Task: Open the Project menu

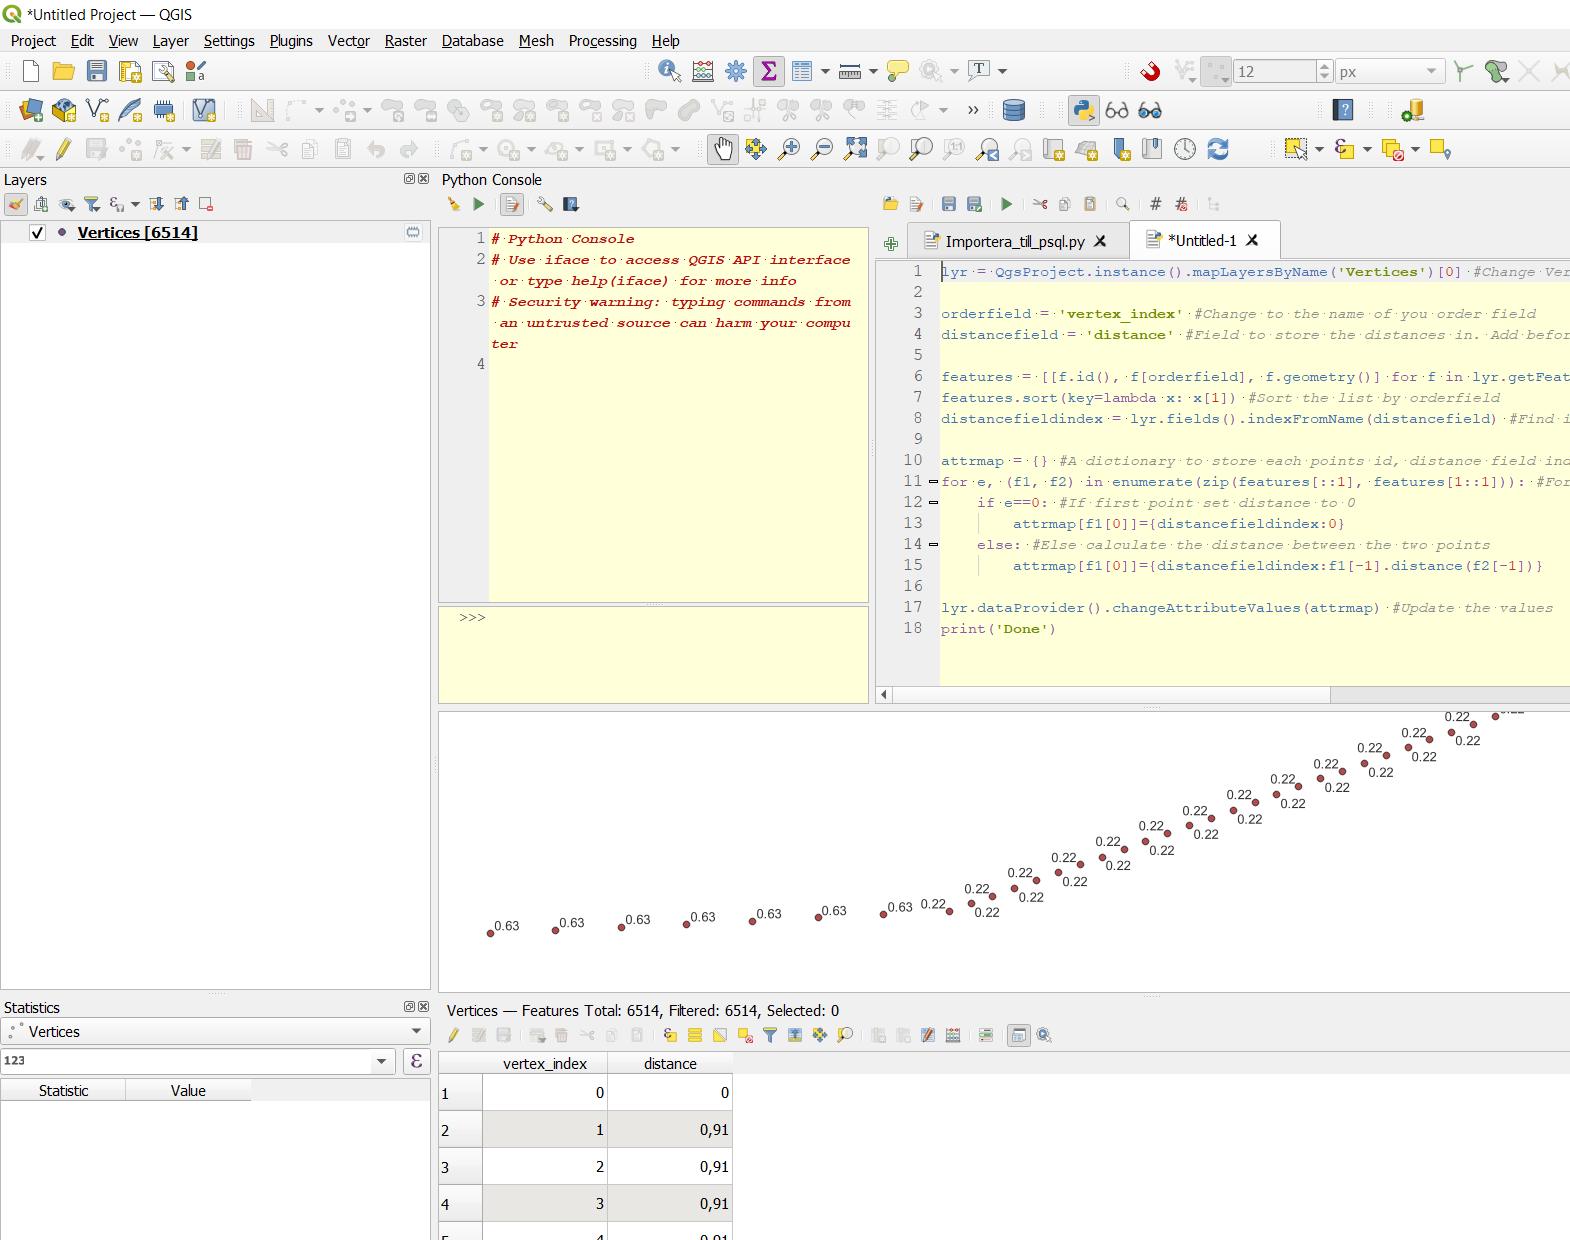Action: pyautogui.click(x=33, y=41)
